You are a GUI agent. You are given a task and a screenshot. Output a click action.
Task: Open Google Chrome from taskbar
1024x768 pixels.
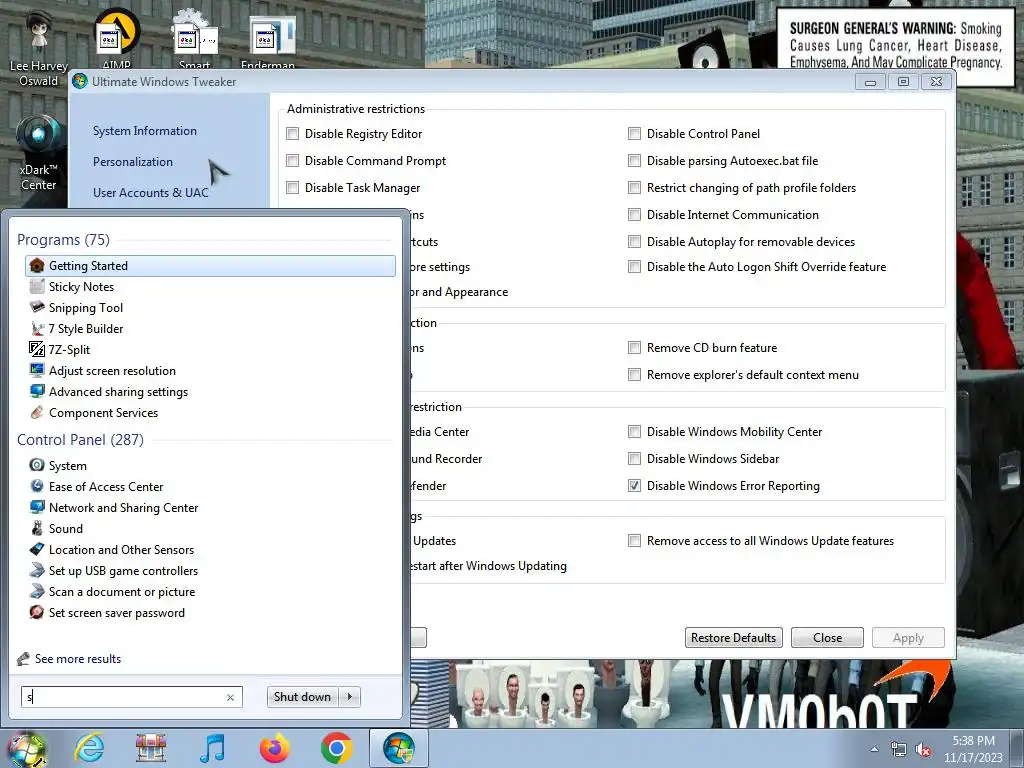tap(336, 748)
